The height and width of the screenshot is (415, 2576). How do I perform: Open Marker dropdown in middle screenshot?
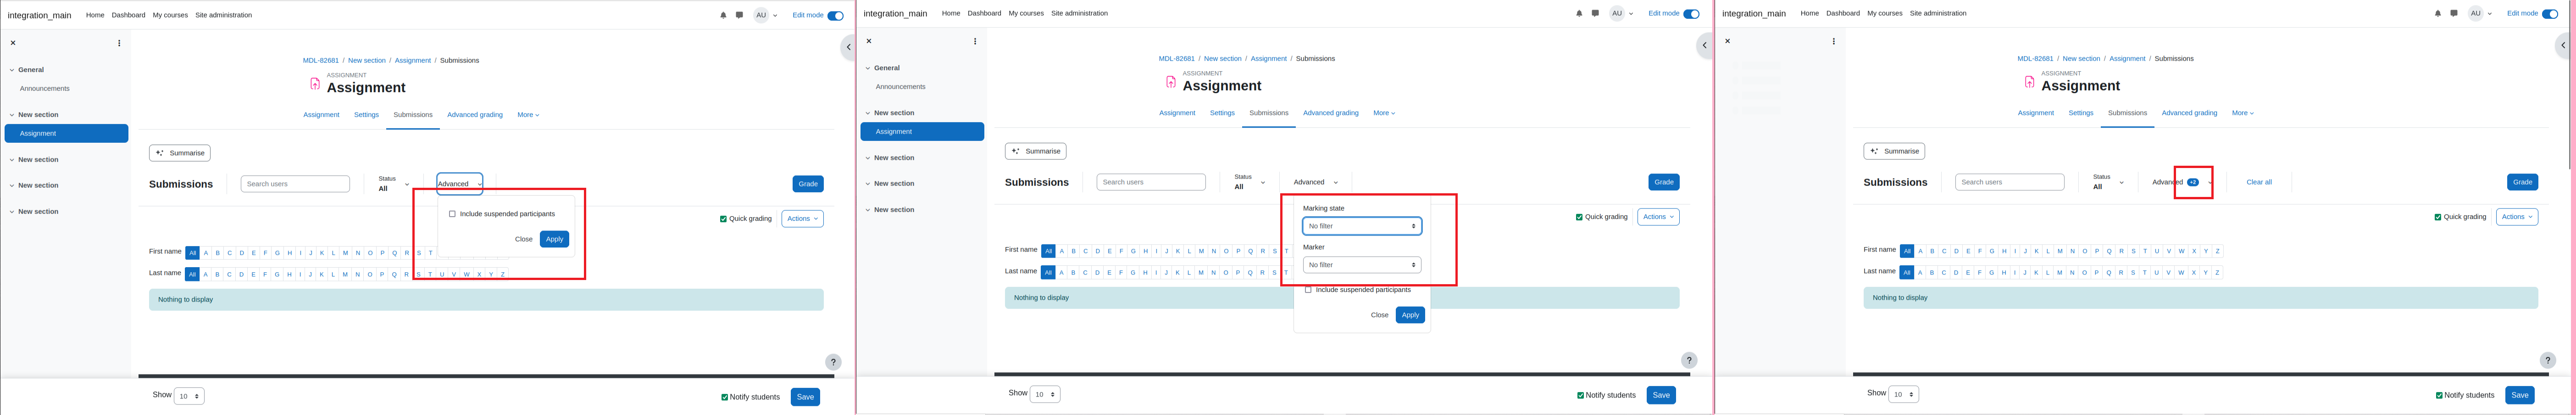click(1362, 265)
